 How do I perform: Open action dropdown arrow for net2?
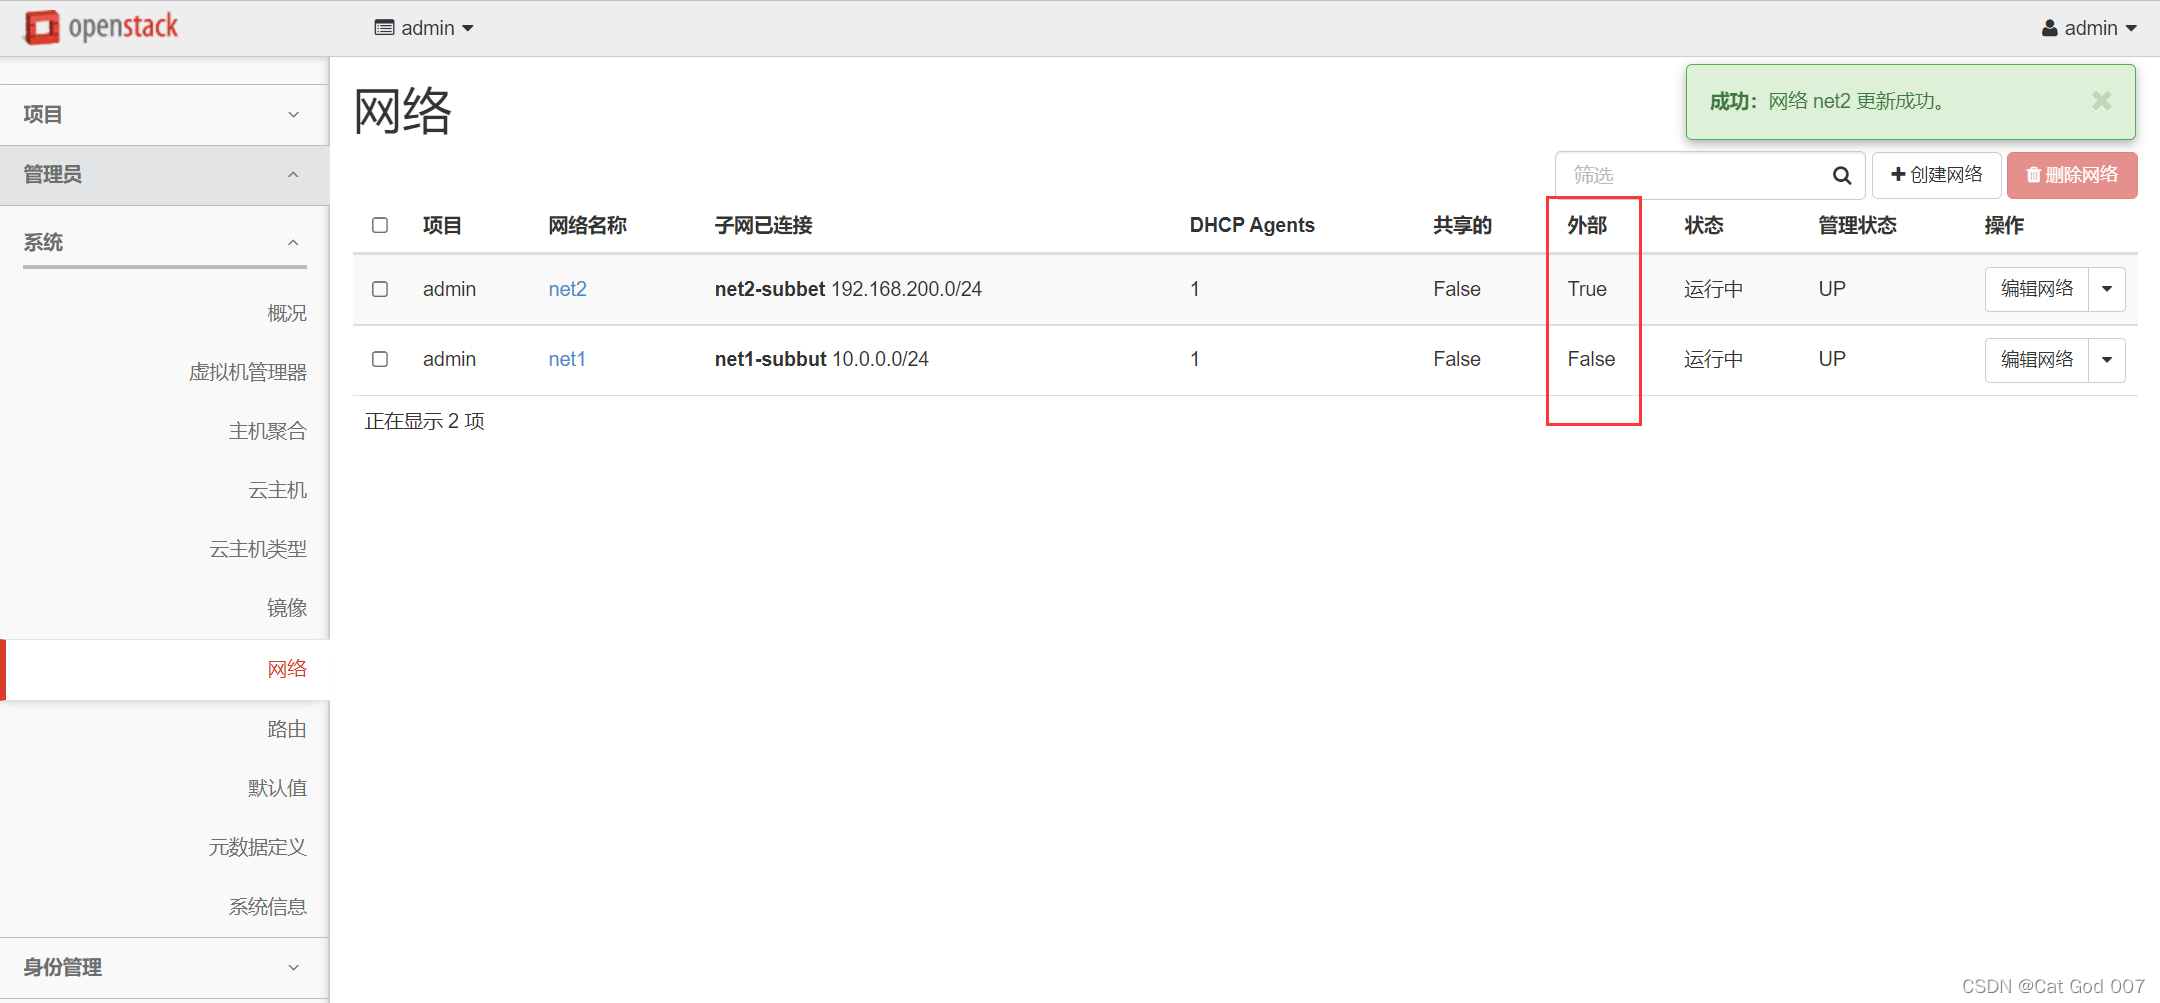2107,289
